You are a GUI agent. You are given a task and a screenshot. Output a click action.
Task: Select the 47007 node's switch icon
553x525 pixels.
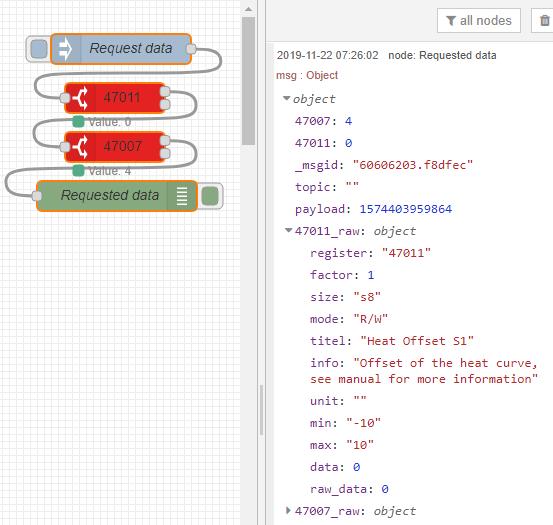tap(80, 146)
